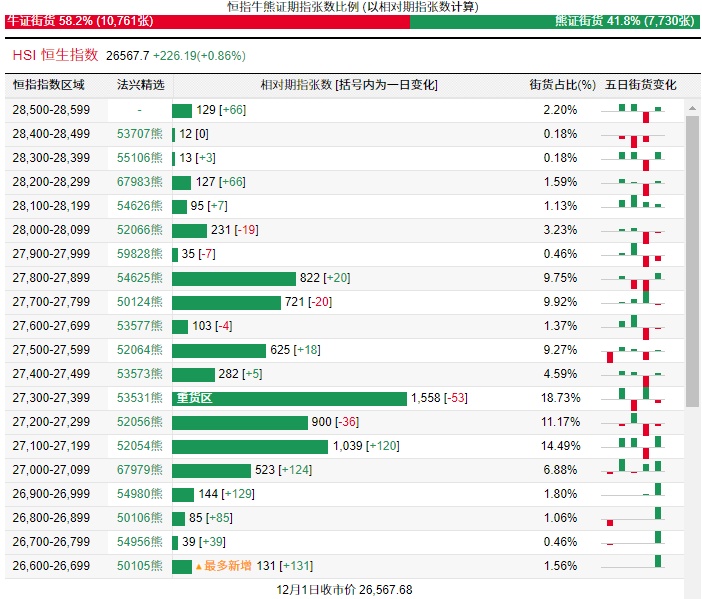The image size is (702, 599).
Task: Open the 67983熊 certificate link
Action: [x=139, y=182]
